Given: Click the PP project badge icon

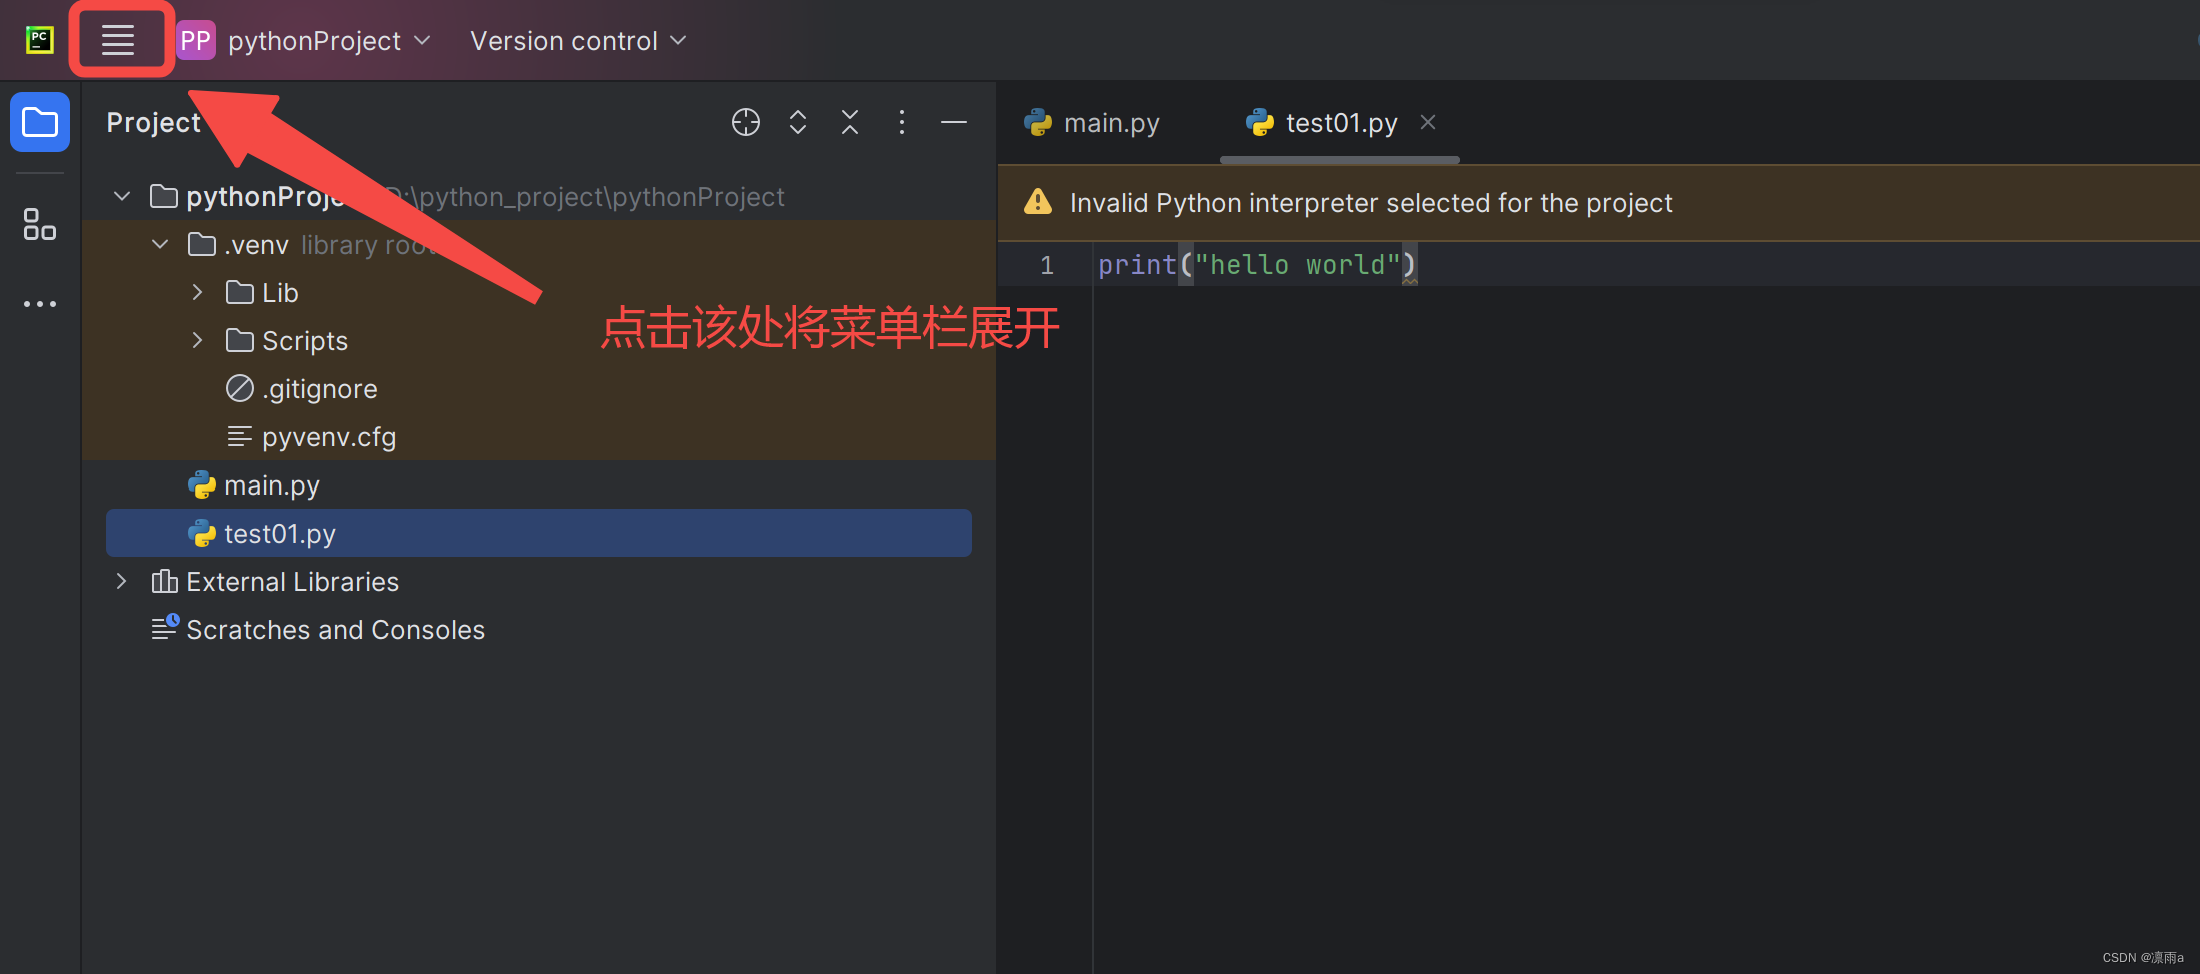Looking at the screenshot, I should pyautogui.click(x=196, y=40).
